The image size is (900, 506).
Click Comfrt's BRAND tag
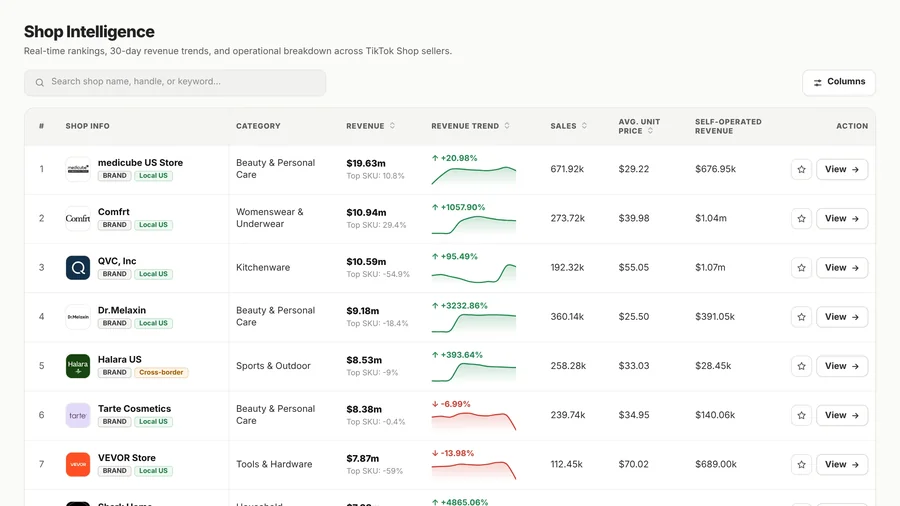pyautogui.click(x=114, y=225)
